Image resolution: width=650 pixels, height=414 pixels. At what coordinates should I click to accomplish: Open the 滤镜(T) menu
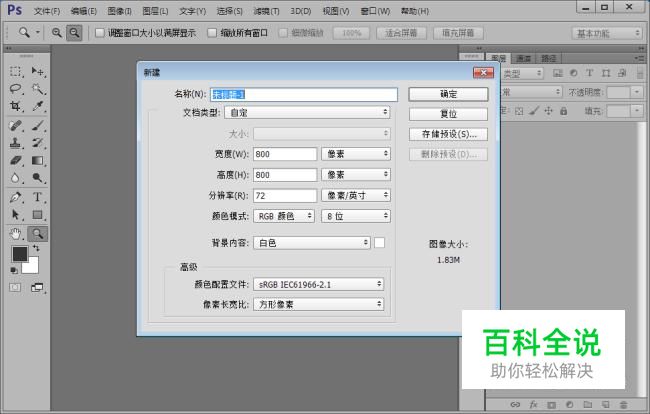(266, 11)
